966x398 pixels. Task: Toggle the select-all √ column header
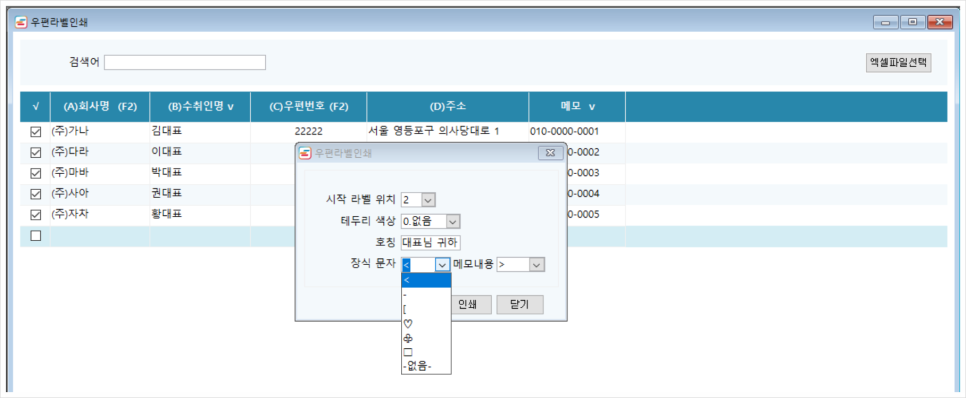tap(35, 107)
